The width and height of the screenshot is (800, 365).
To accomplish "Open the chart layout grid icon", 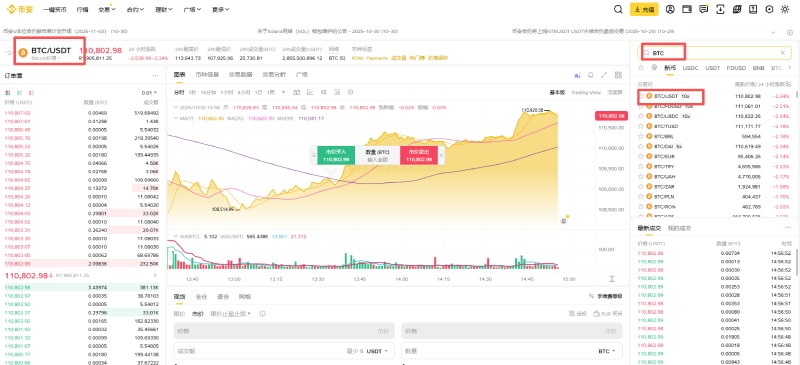I will pyautogui.click(x=618, y=75).
